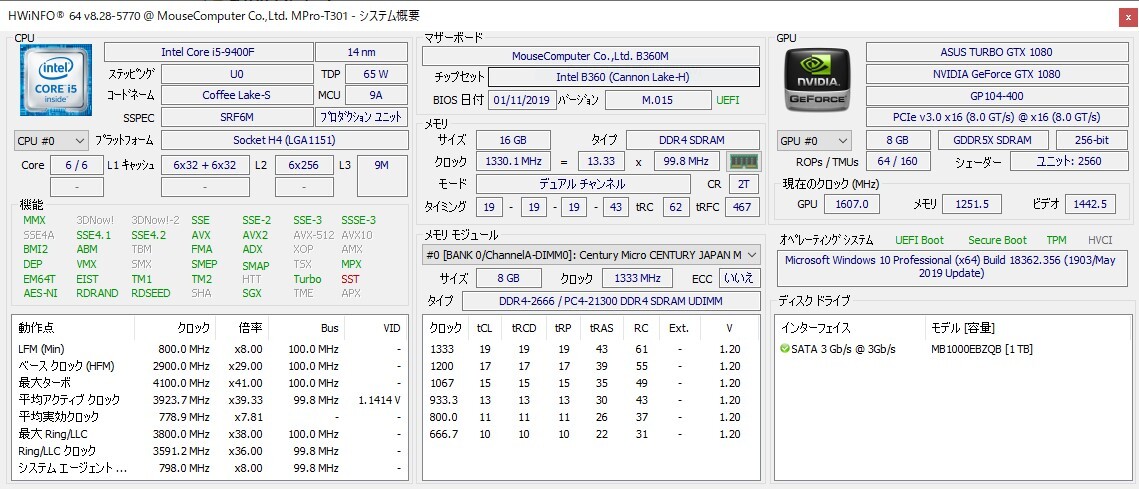
Task: Click the green UEFI label next to BIOS version
Action: (729, 100)
